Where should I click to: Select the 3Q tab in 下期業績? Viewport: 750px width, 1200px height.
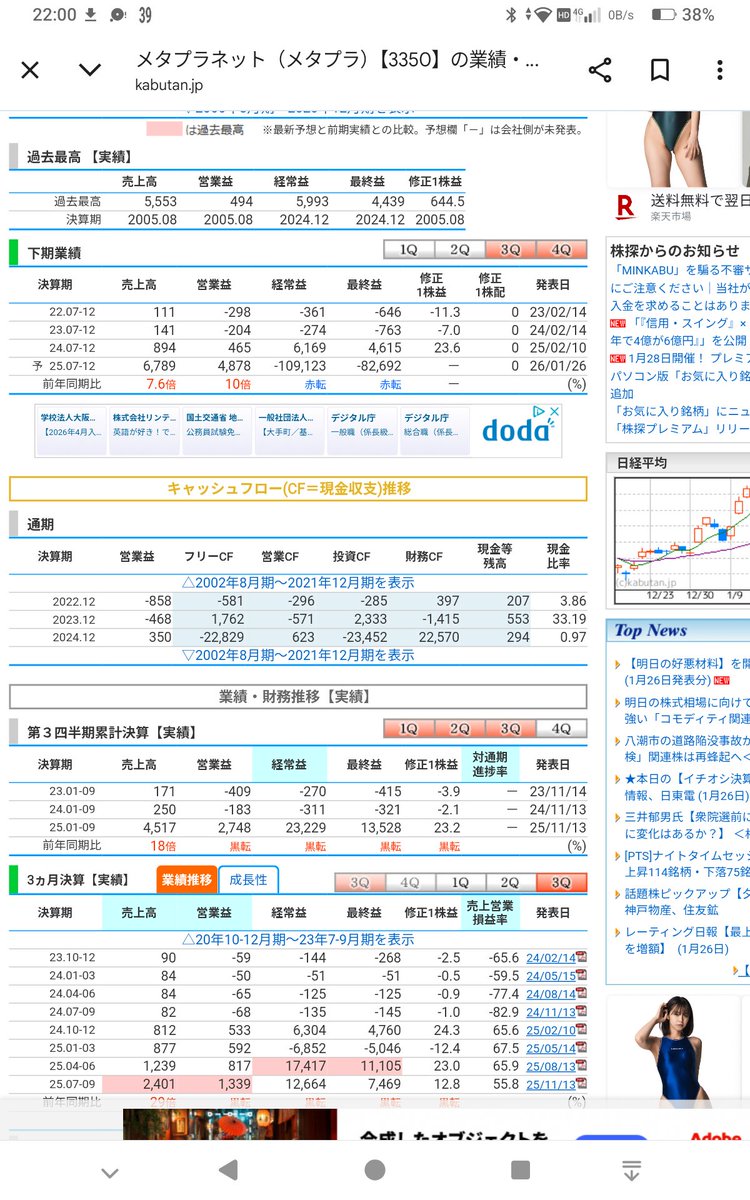click(x=510, y=250)
